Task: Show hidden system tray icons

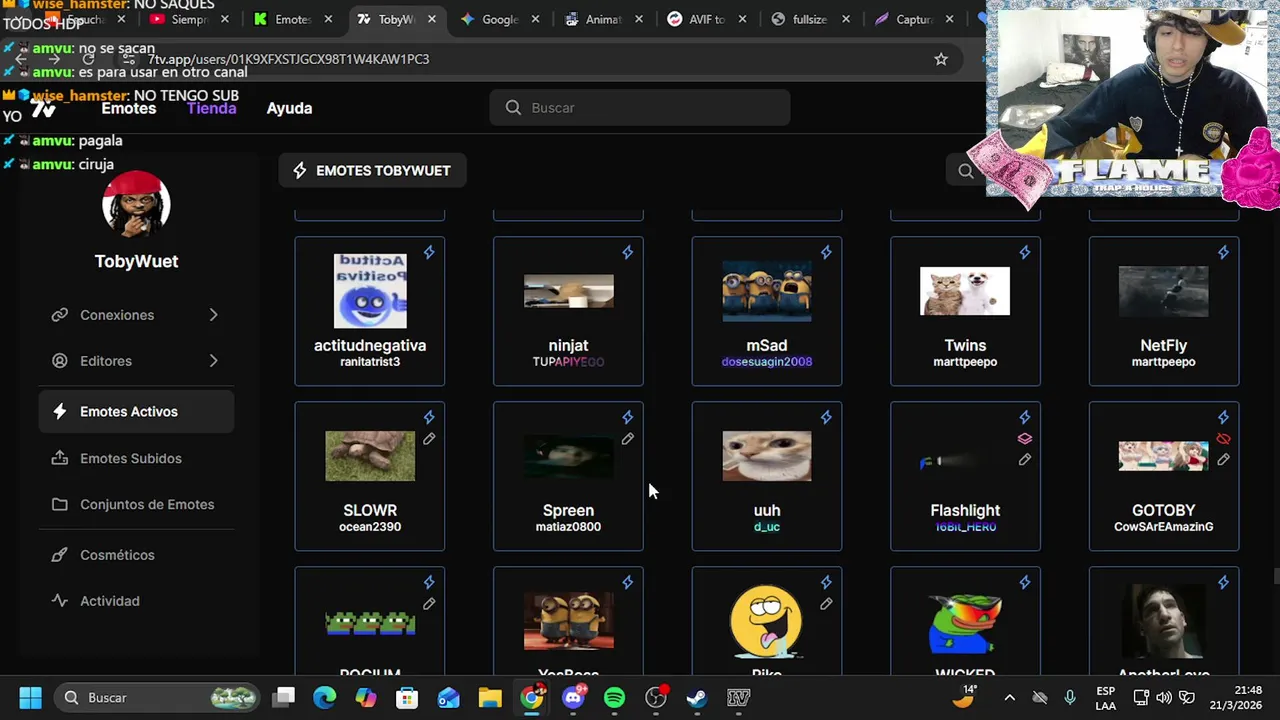Action: (x=1009, y=698)
